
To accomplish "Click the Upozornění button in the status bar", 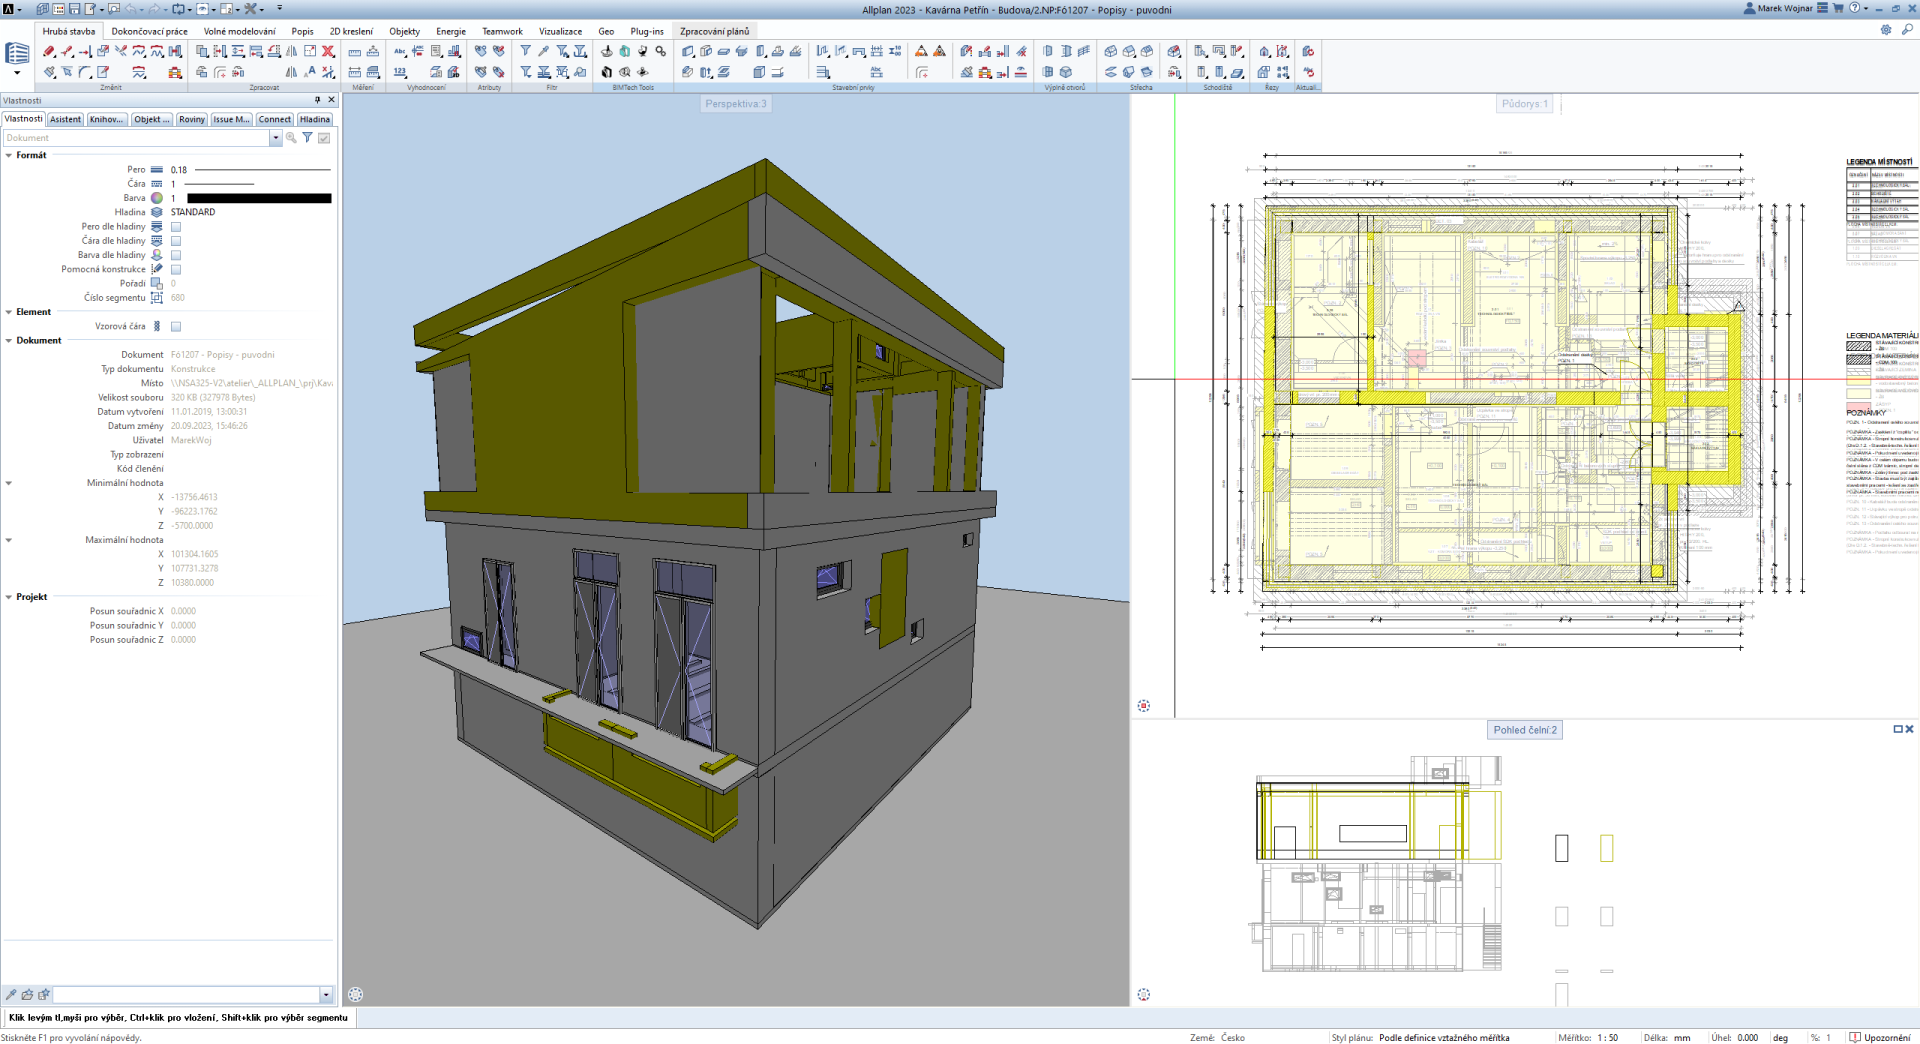I will (x=1880, y=1037).
